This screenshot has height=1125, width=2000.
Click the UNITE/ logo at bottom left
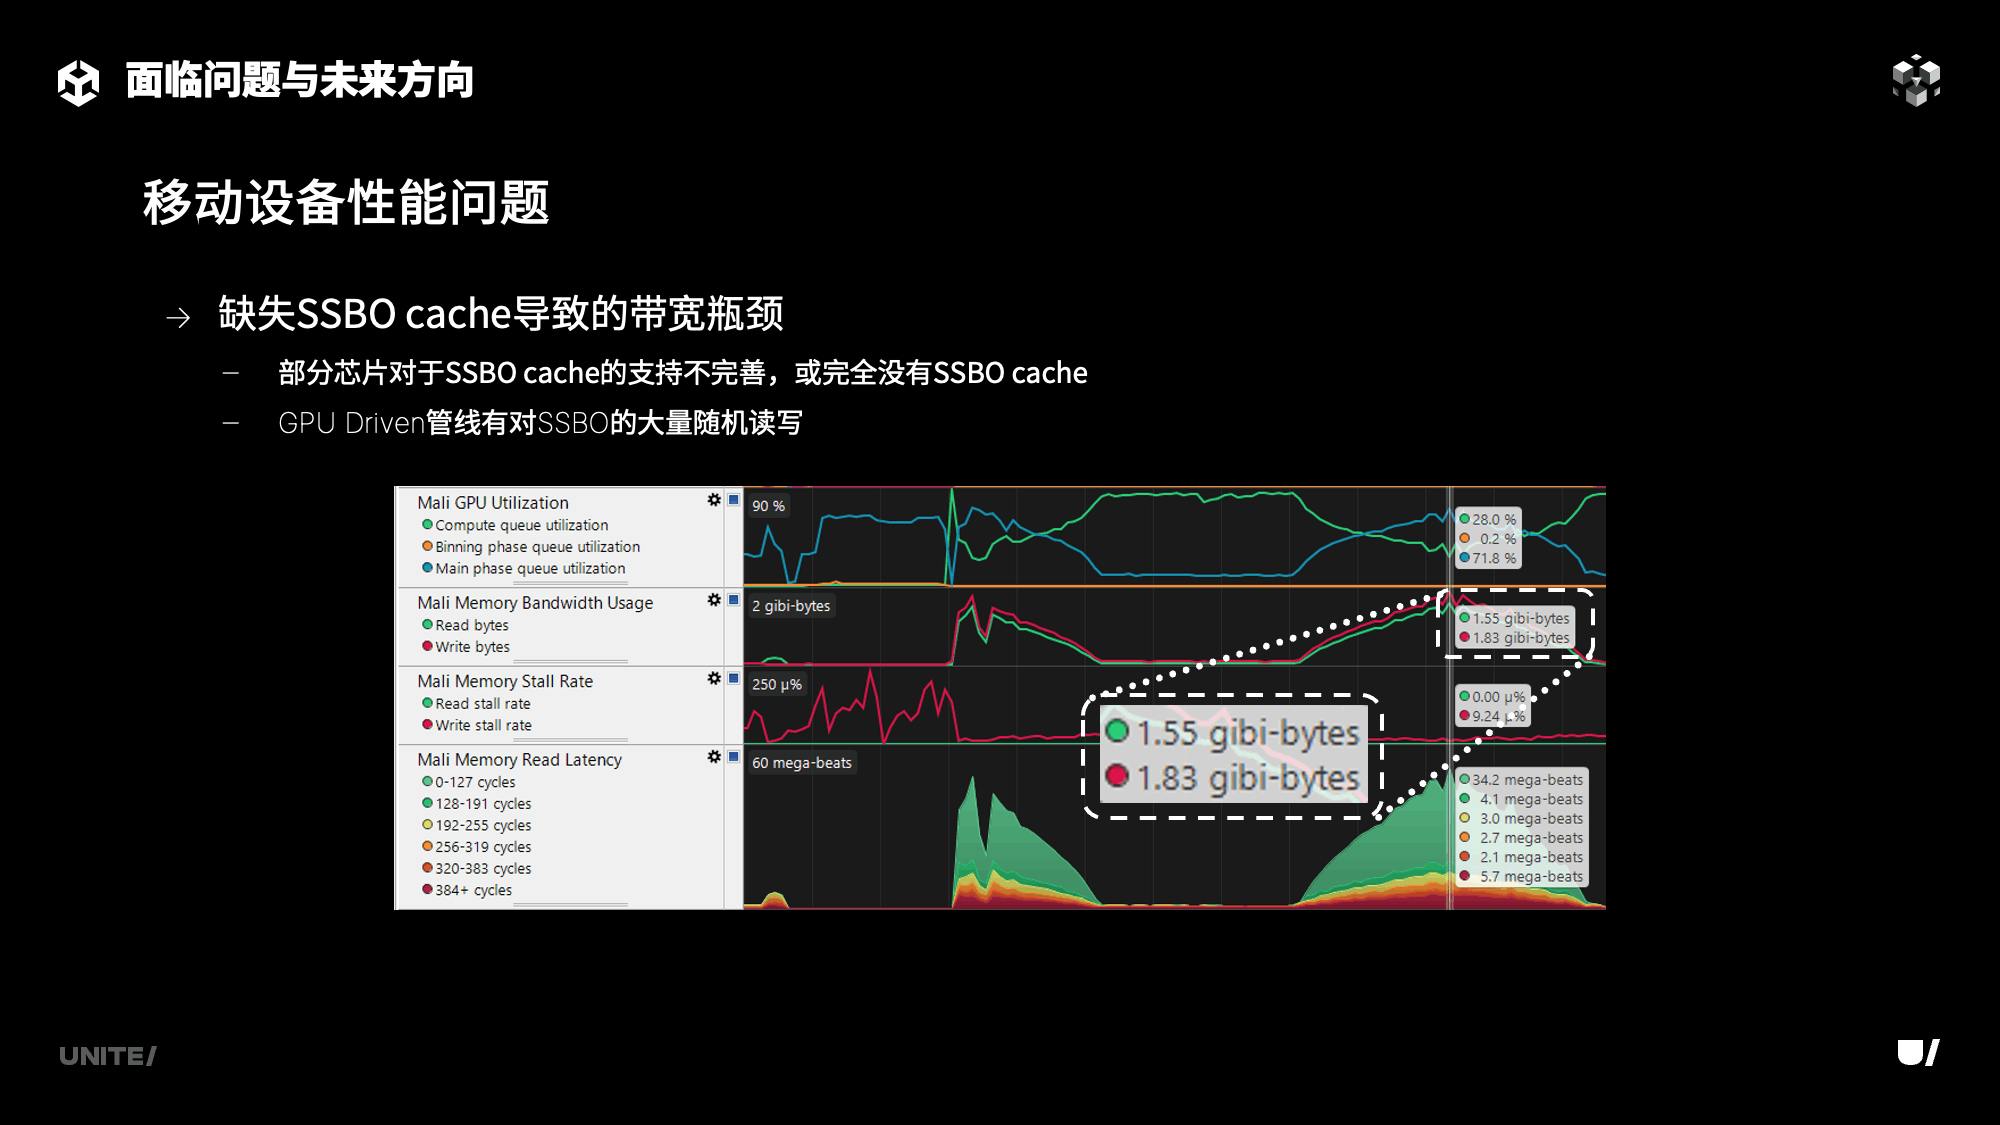click(x=107, y=1056)
